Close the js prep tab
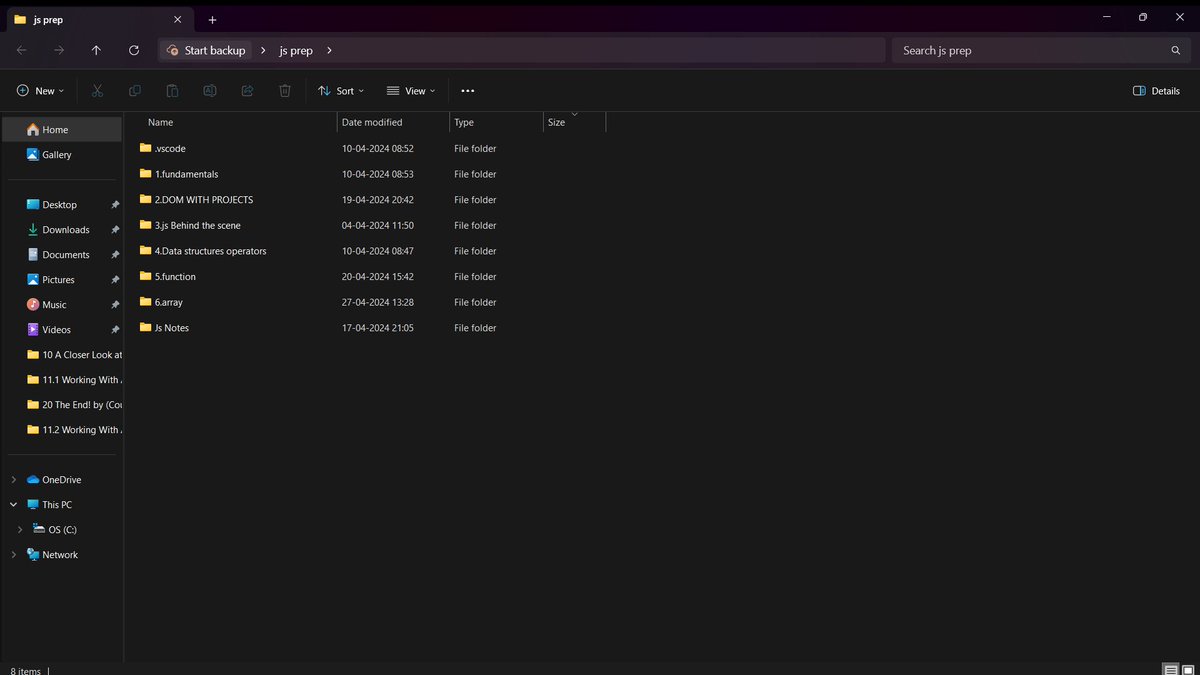Viewport: 1200px width, 675px height. 178,20
